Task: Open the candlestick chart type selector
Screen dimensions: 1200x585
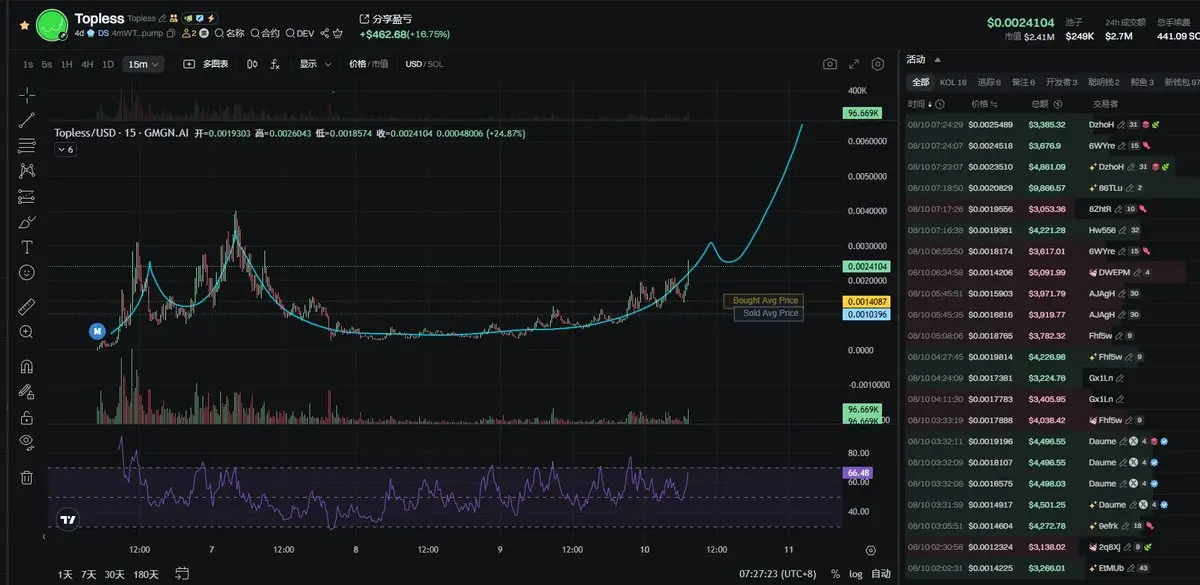Action: 252,64
